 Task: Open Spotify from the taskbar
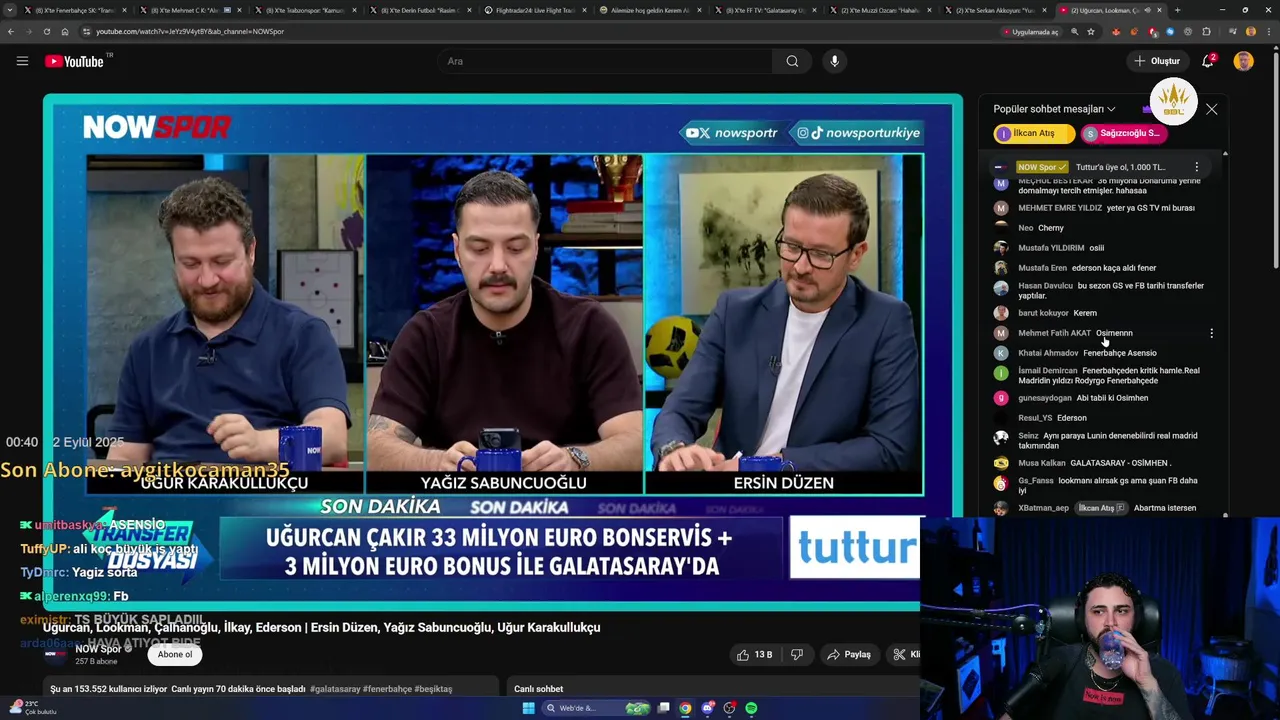pos(751,708)
